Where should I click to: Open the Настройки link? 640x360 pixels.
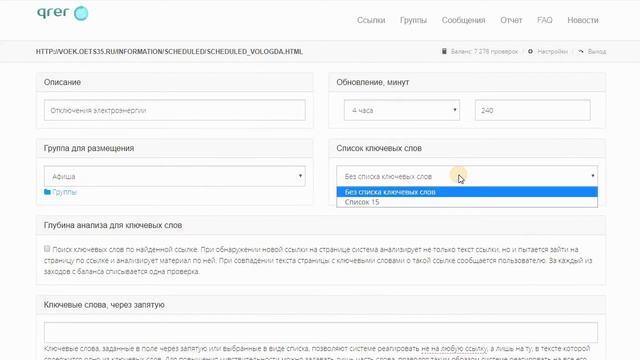click(x=552, y=51)
